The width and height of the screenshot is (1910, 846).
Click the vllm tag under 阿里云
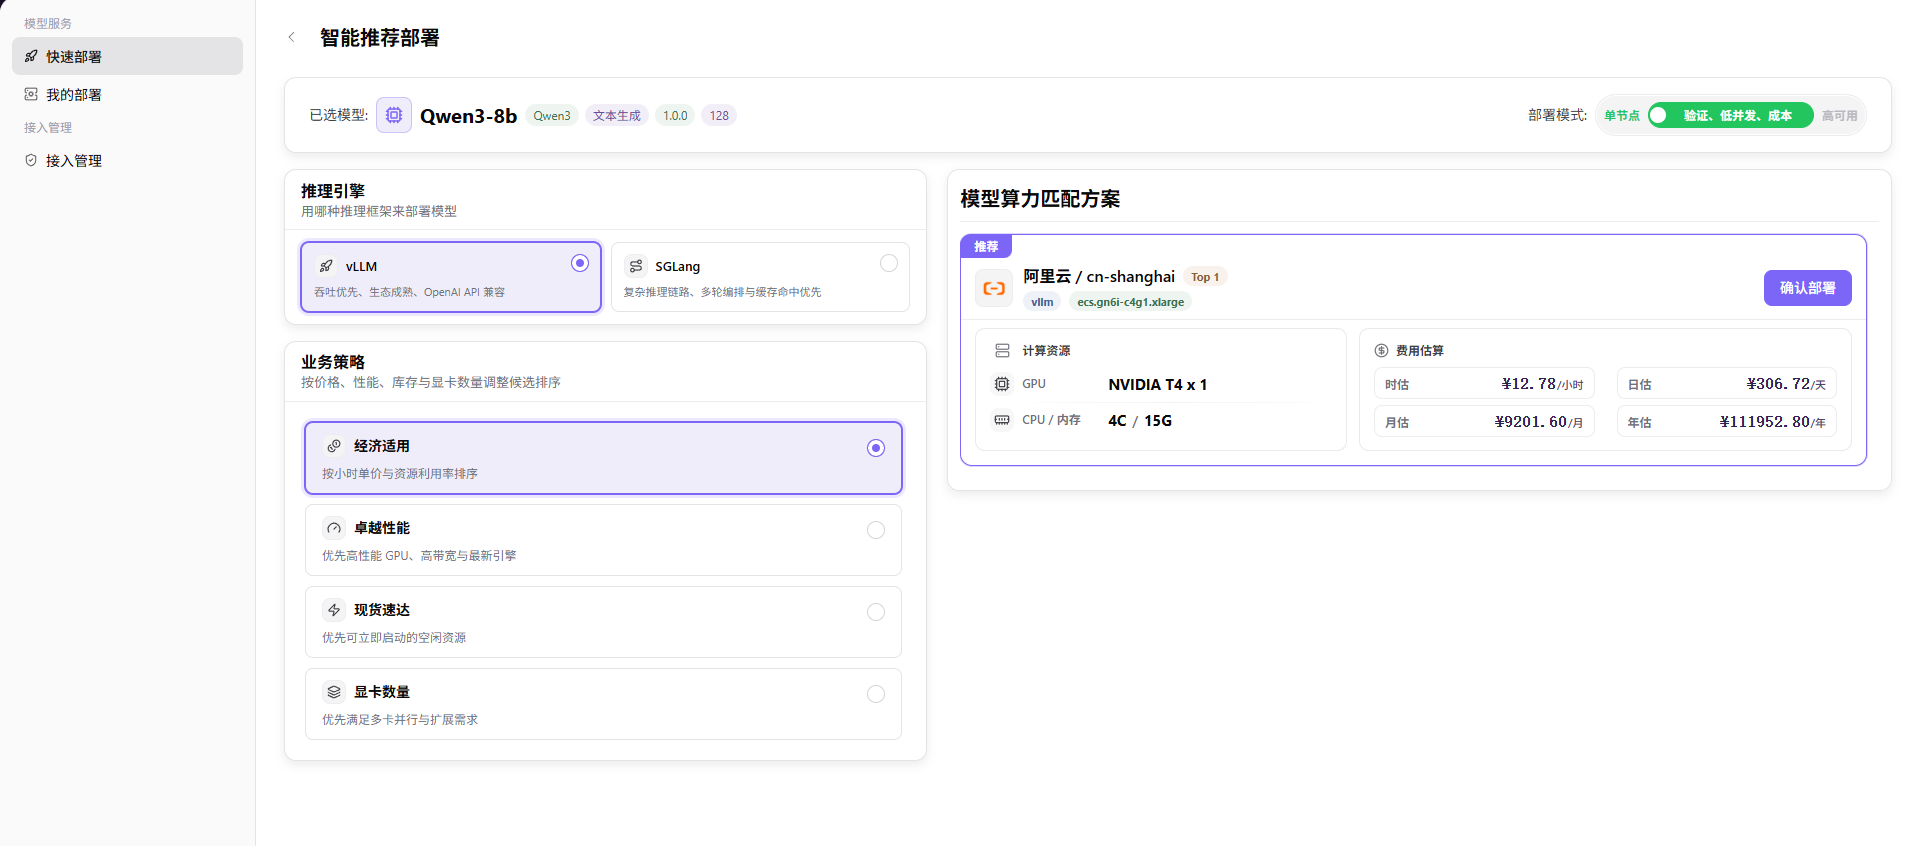tap(1042, 302)
